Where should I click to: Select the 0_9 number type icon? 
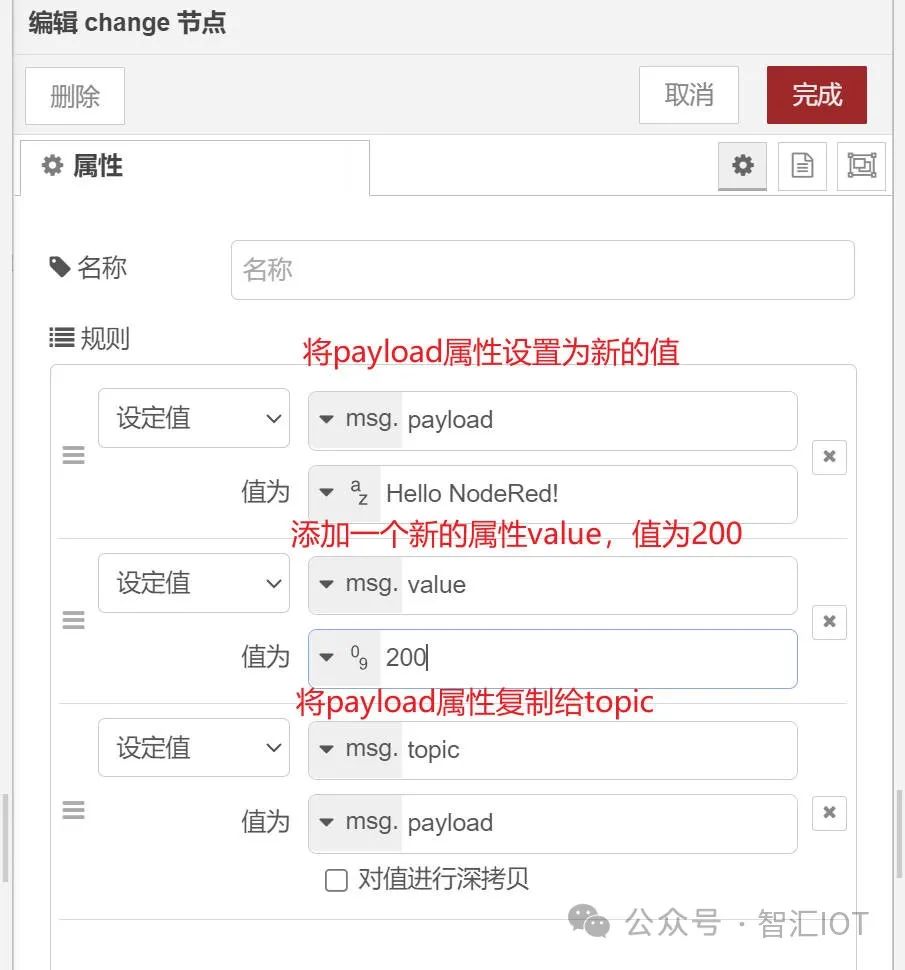357,658
